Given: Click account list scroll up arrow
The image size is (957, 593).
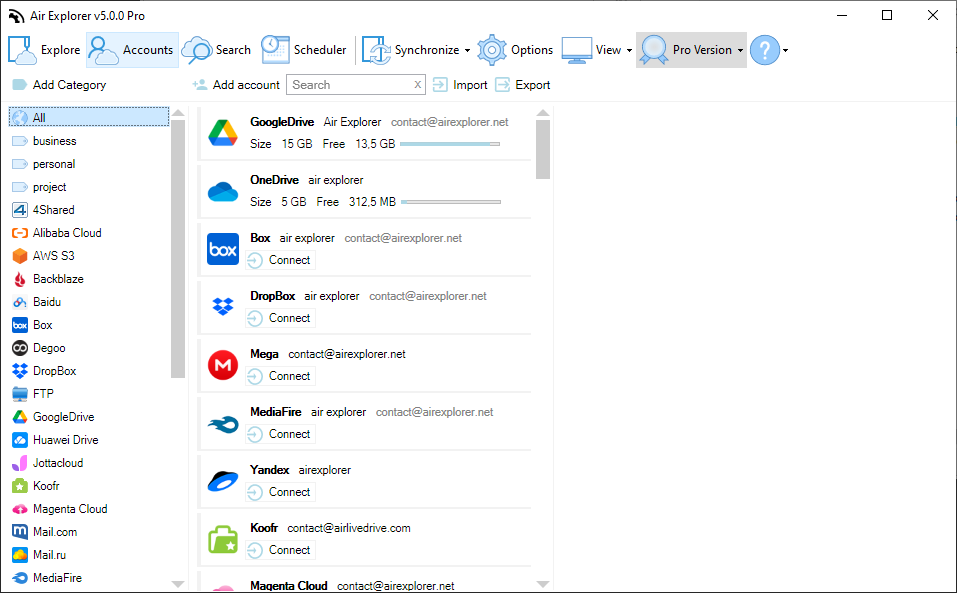Looking at the screenshot, I should [543, 113].
